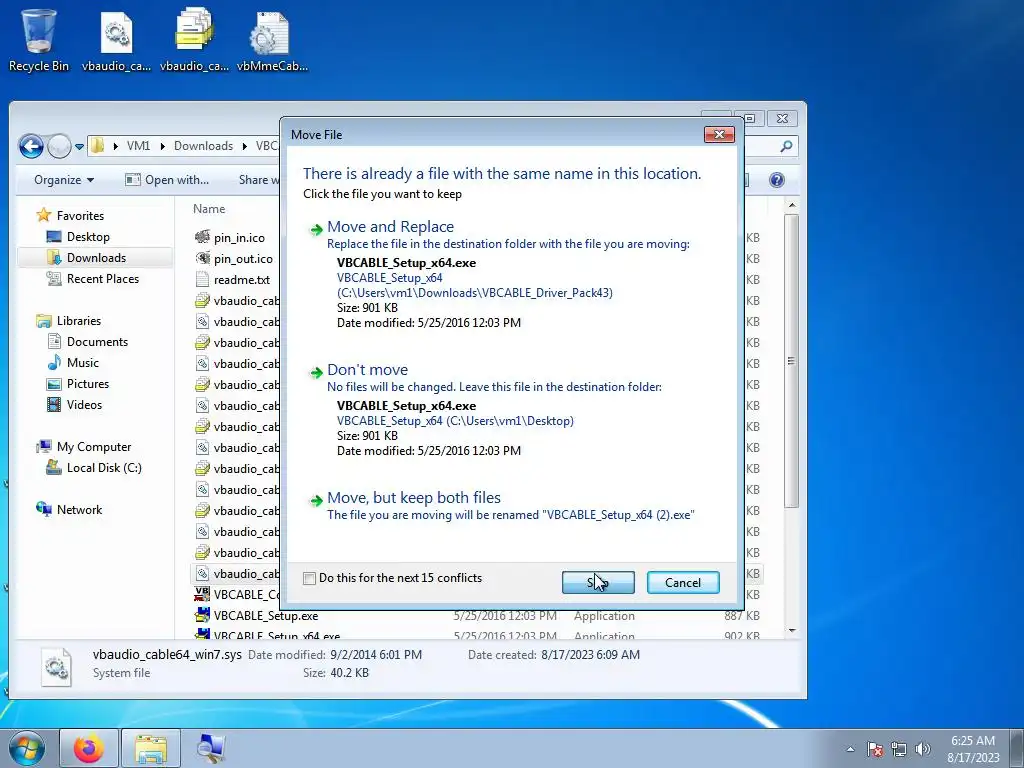Open recent locations dropdown next to Forward arrow

point(79,147)
